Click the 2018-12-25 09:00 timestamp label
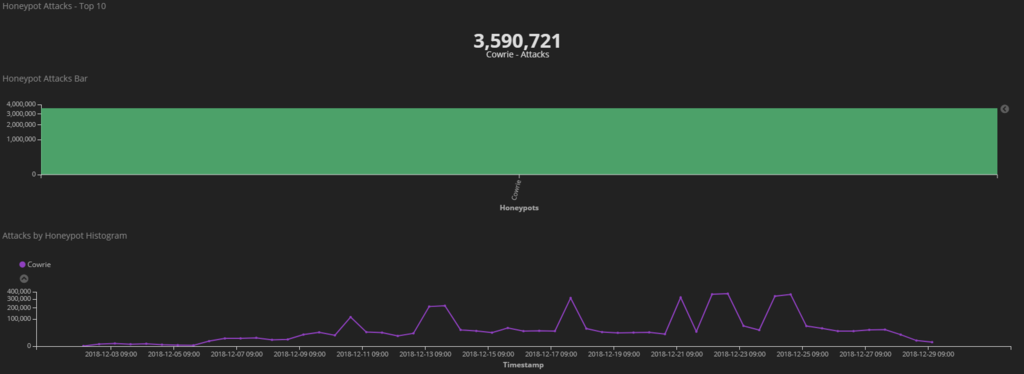 click(x=802, y=354)
